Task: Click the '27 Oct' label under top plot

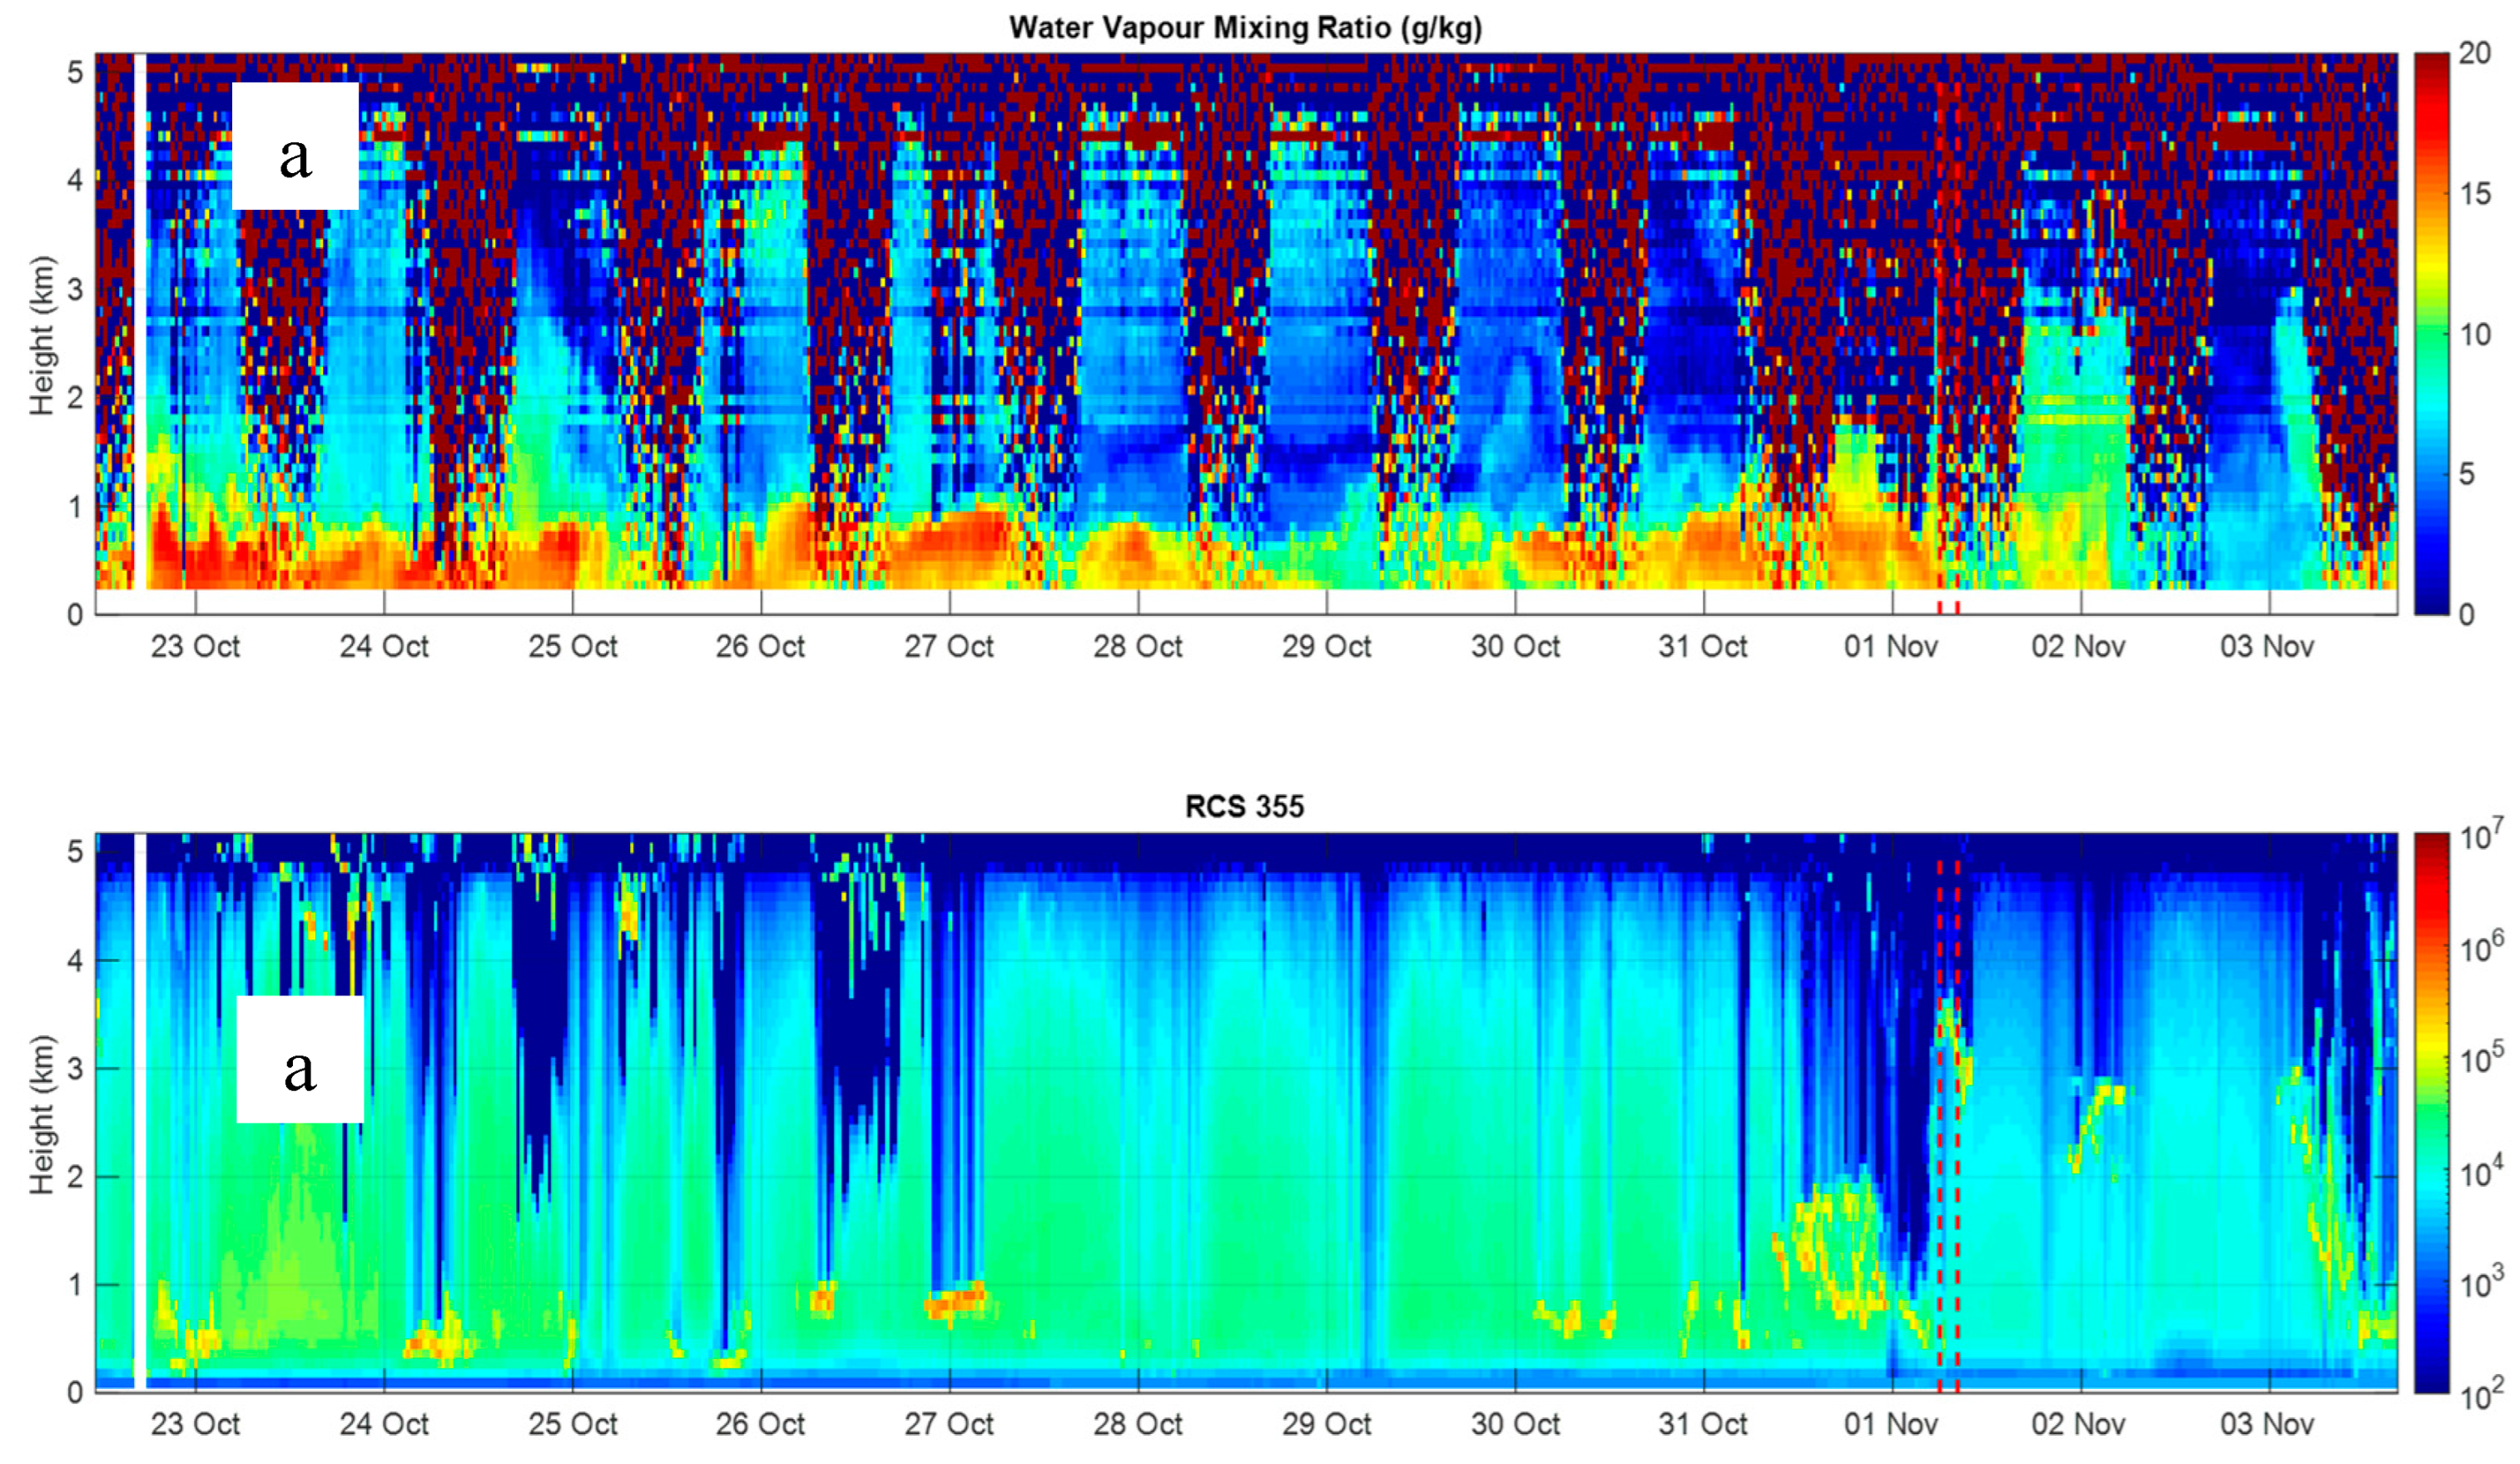Action: pos(949,647)
